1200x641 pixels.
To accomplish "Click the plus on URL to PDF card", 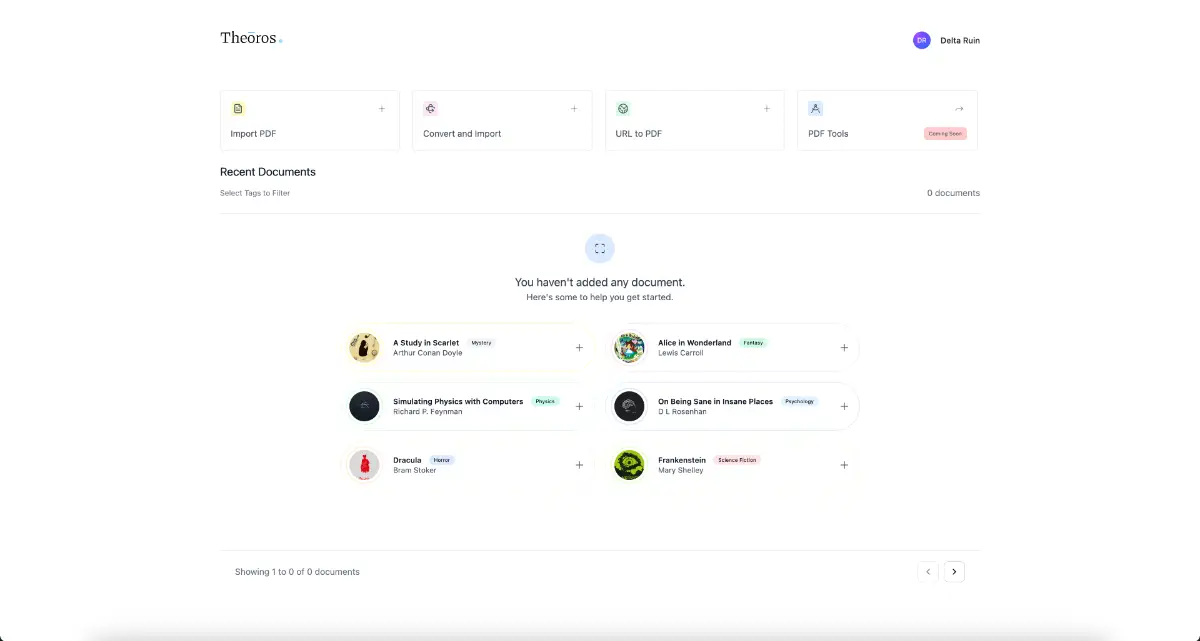I will (x=767, y=108).
